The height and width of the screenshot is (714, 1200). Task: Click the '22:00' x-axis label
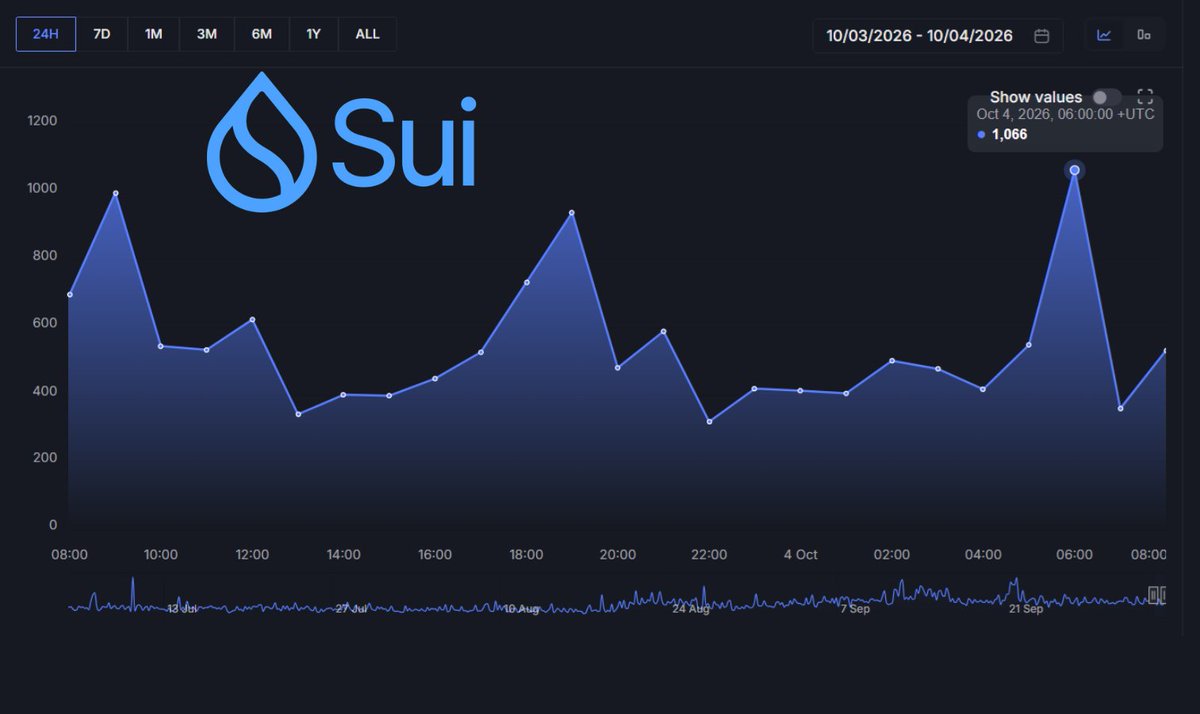(709, 554)
